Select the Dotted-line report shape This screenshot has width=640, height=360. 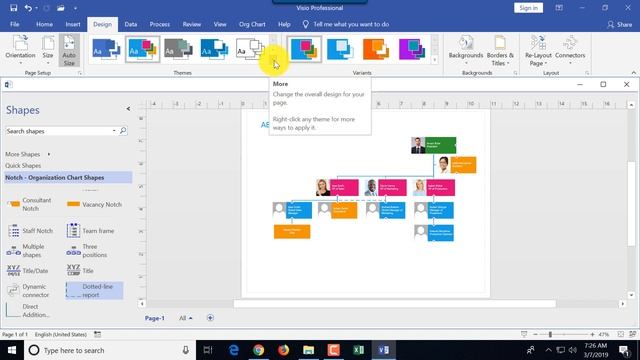tap(94, 291)
